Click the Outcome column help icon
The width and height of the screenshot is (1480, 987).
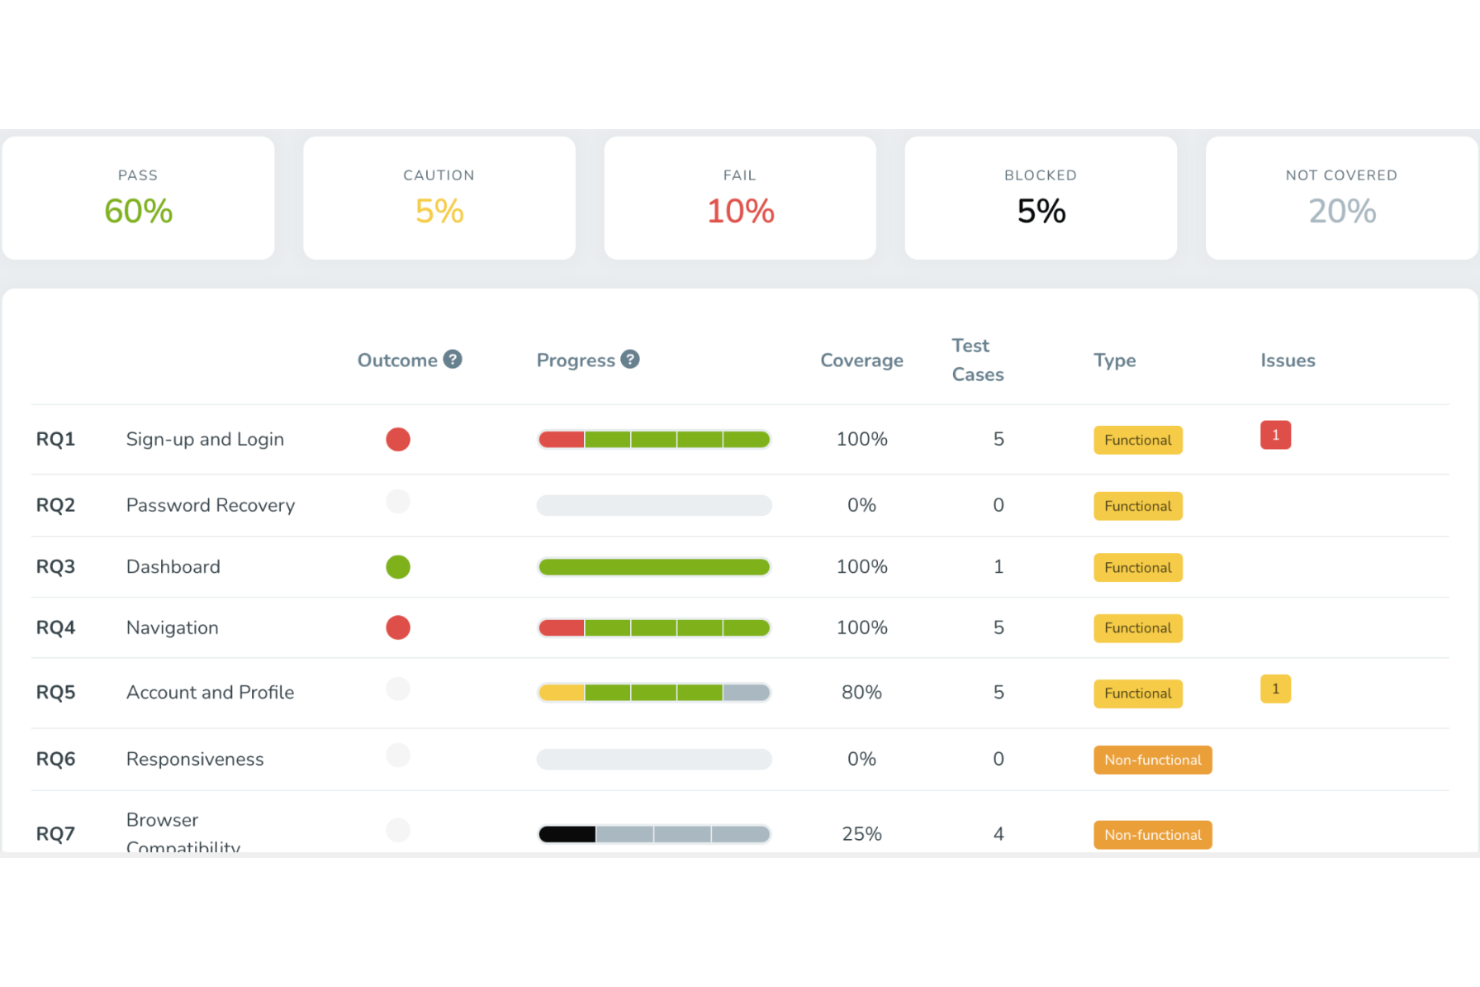point(455,359)
